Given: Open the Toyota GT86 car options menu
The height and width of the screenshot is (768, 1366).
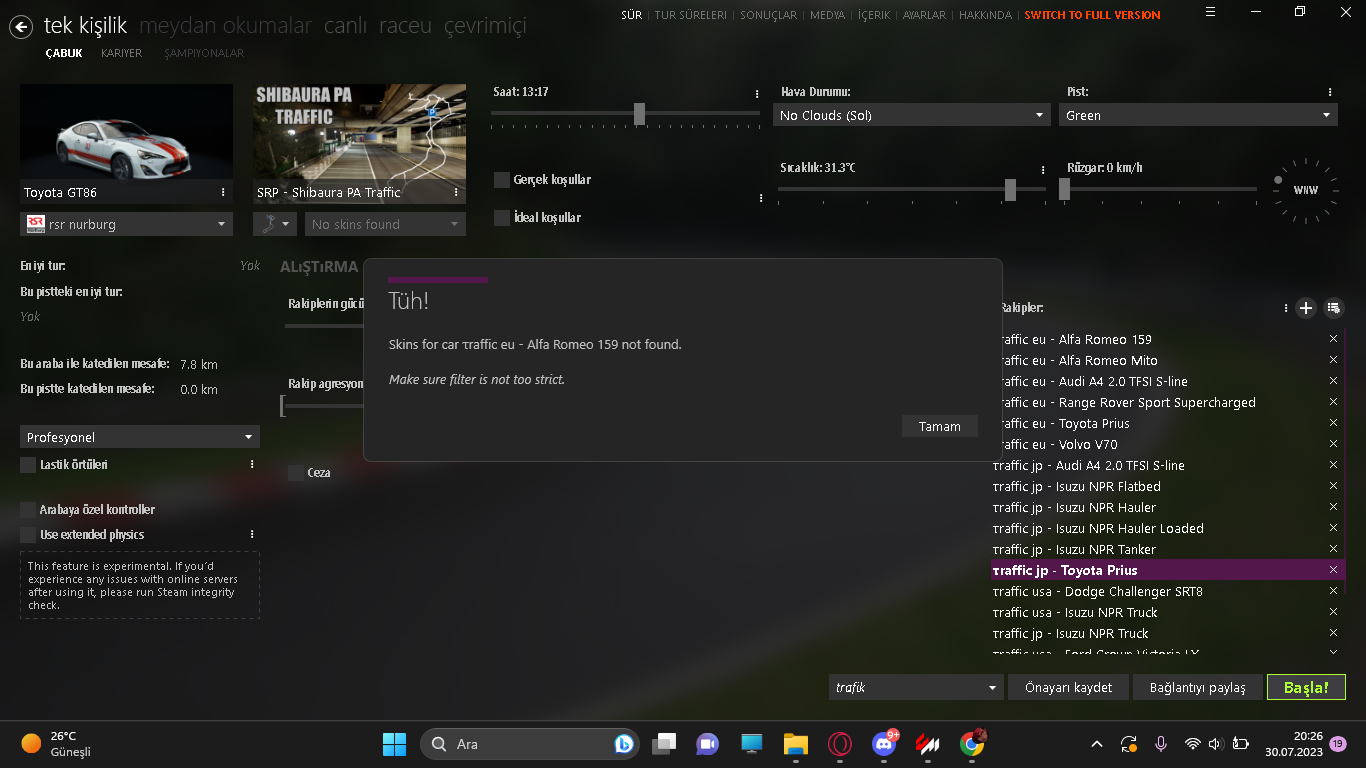Looking at the screenshot, I should tap(223, 193).
